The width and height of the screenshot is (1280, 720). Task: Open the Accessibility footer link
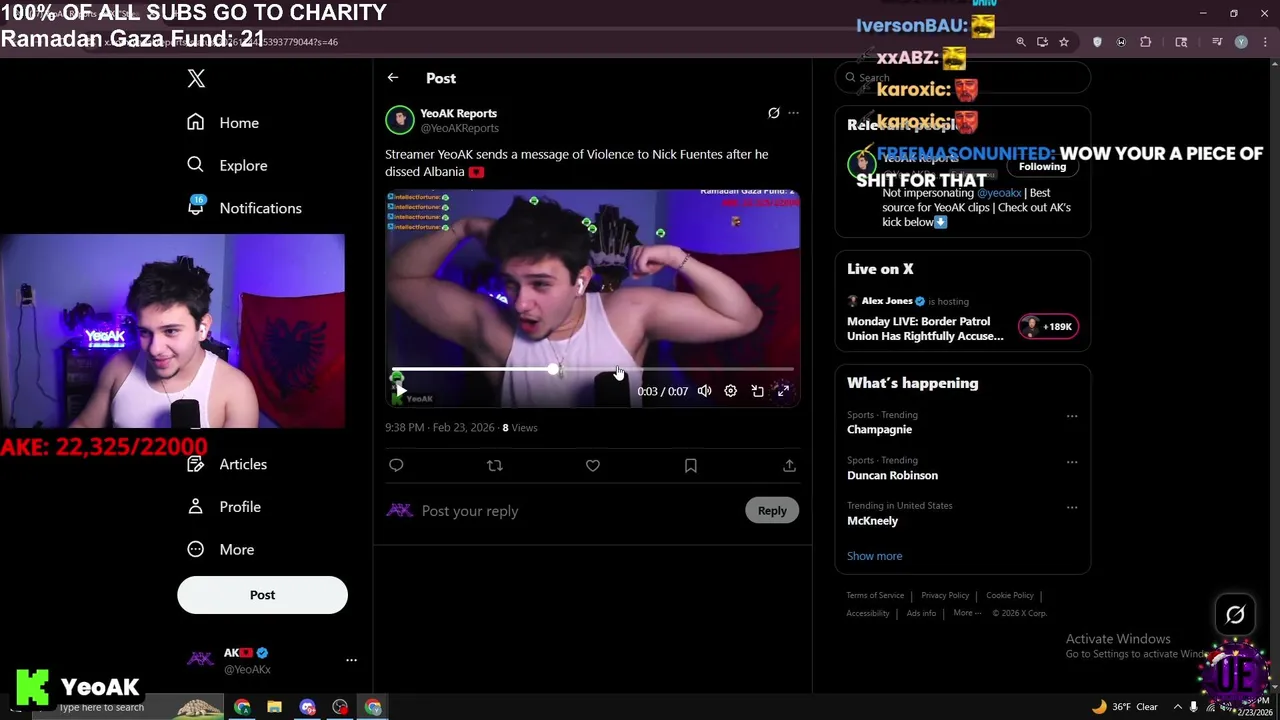[x=867, y=613]
